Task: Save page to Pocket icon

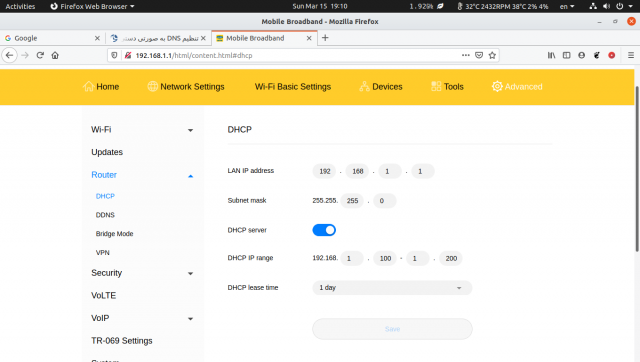Action: click(479, 55)
